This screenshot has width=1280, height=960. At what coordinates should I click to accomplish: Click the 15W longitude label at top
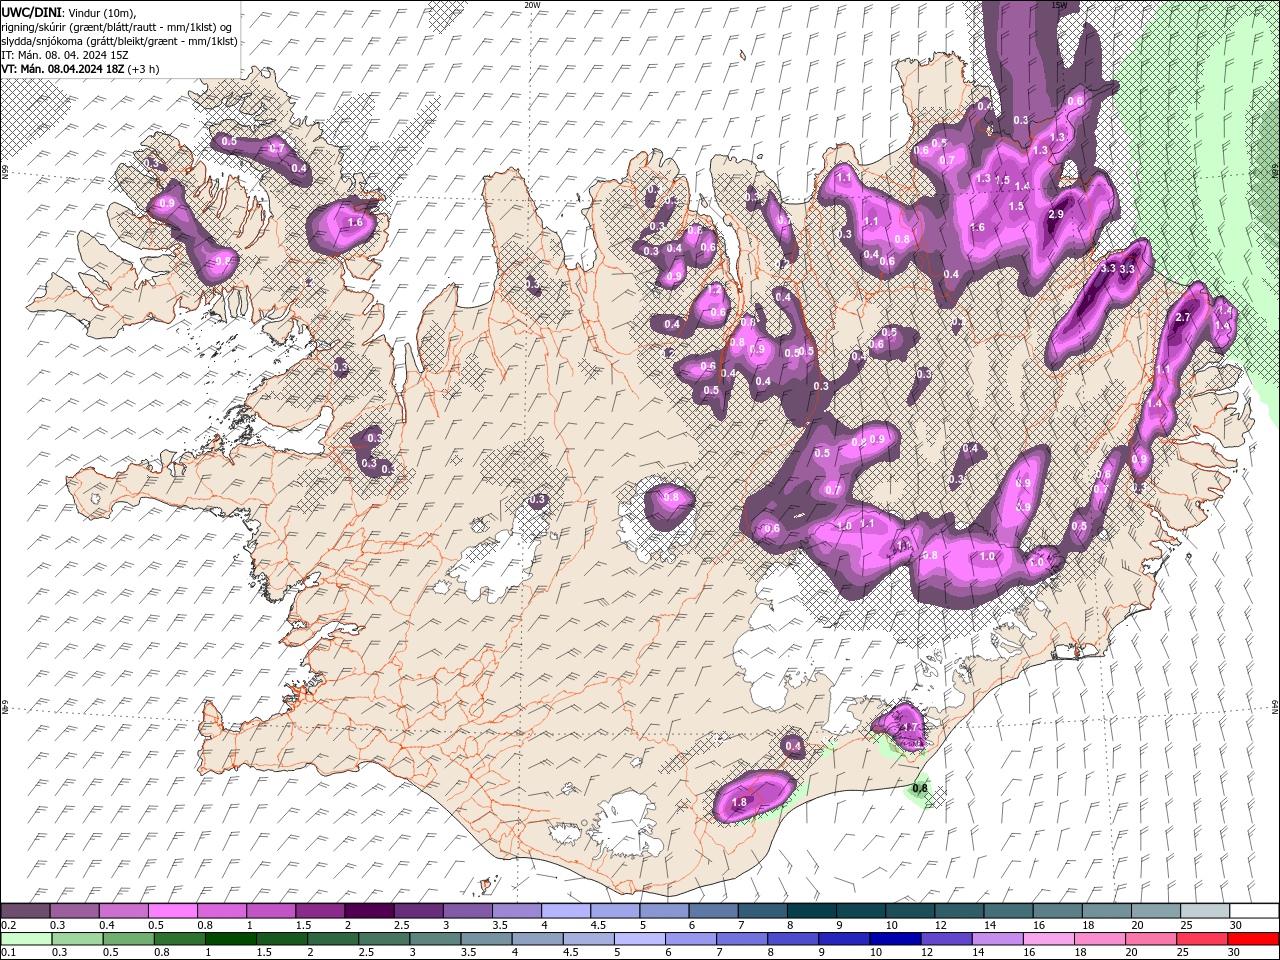(1059, 5)
